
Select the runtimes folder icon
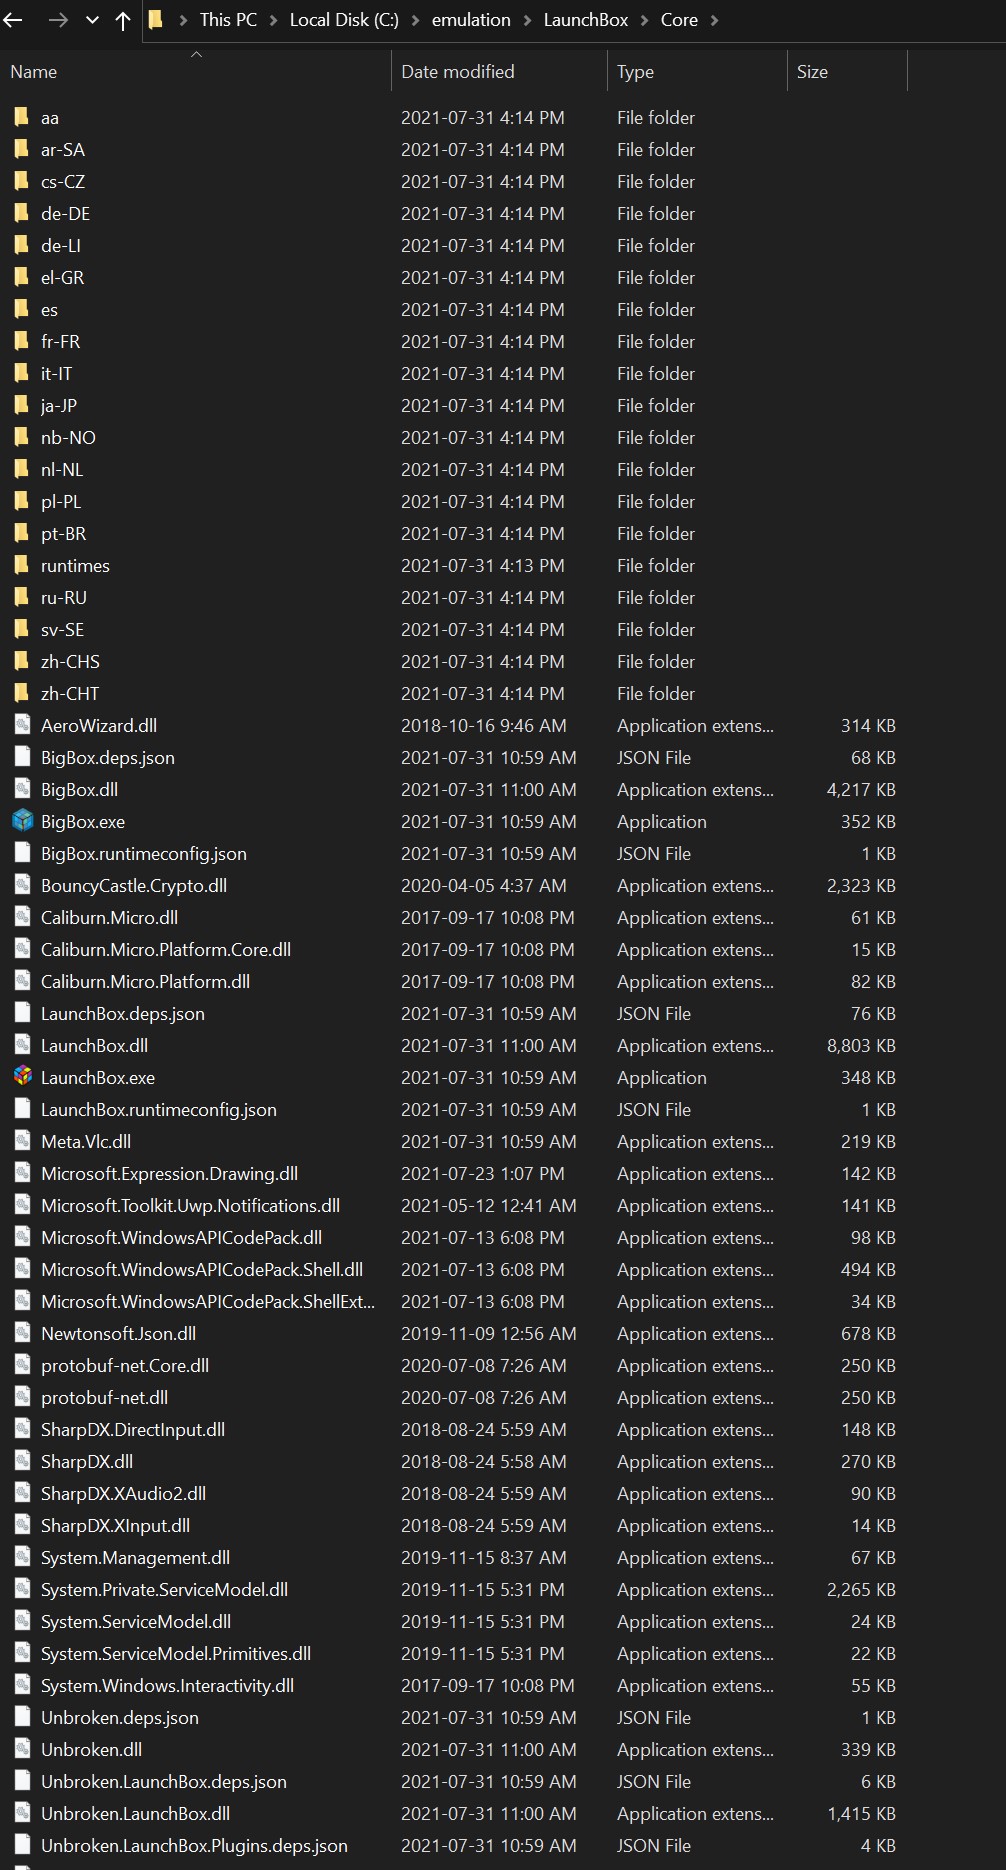[x=22, y=565]
